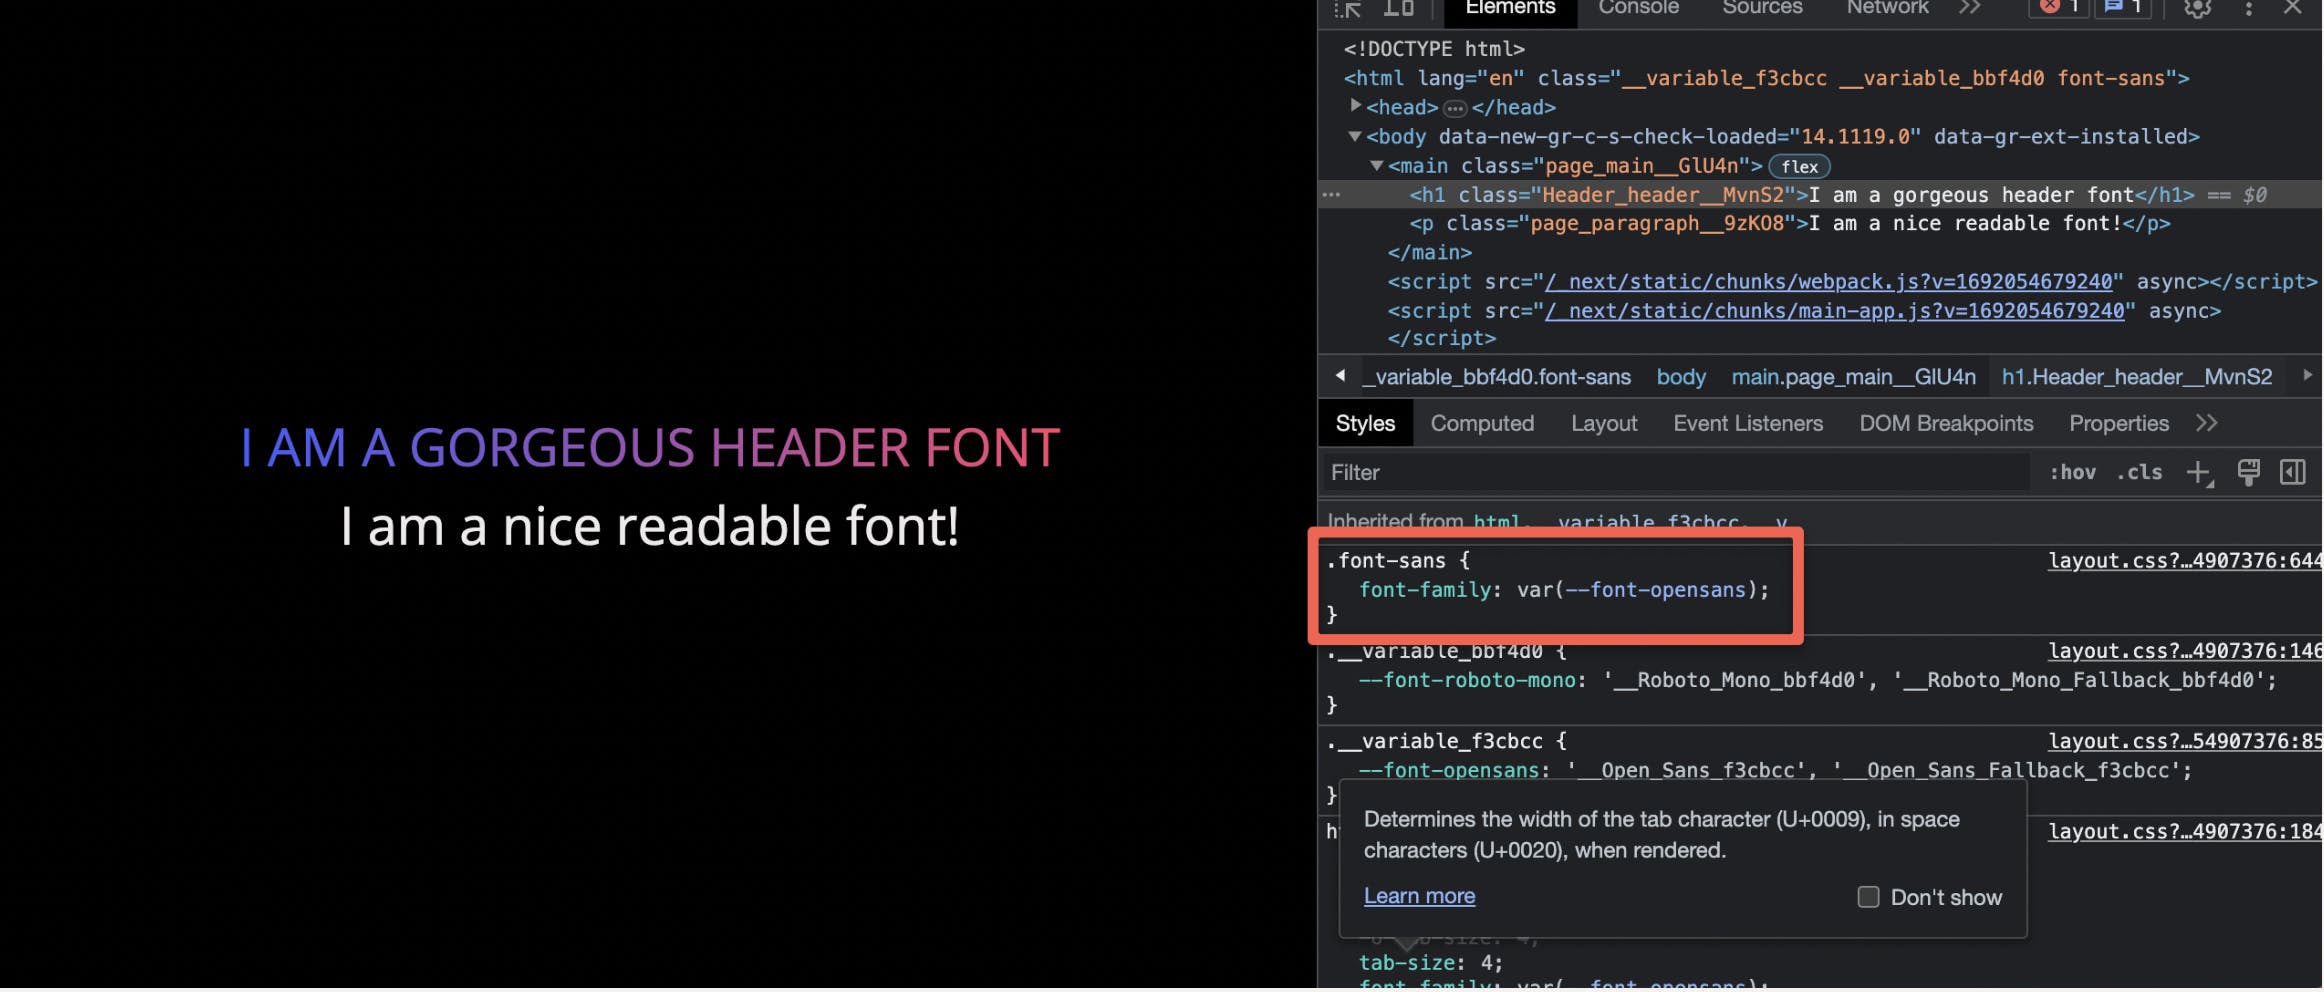Open the Styles pane tab

[x=1365, y=424]
